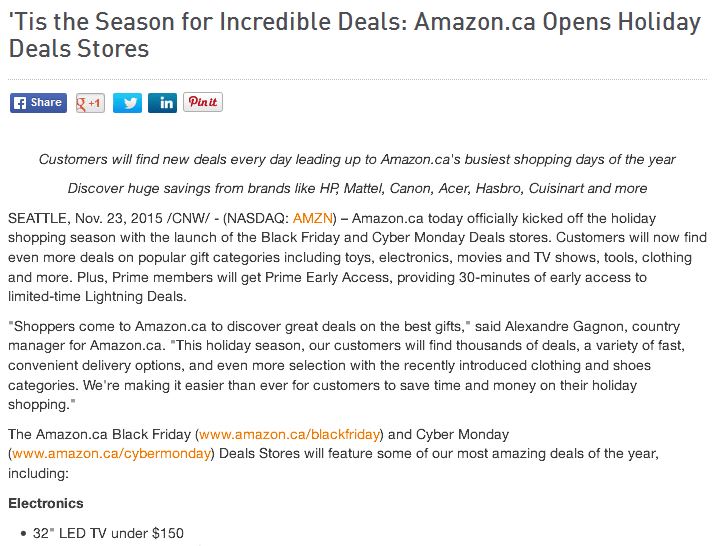Pin the article with the Pinit button
Viewport: 722px width, 546px height.
(x=203, y=102)
